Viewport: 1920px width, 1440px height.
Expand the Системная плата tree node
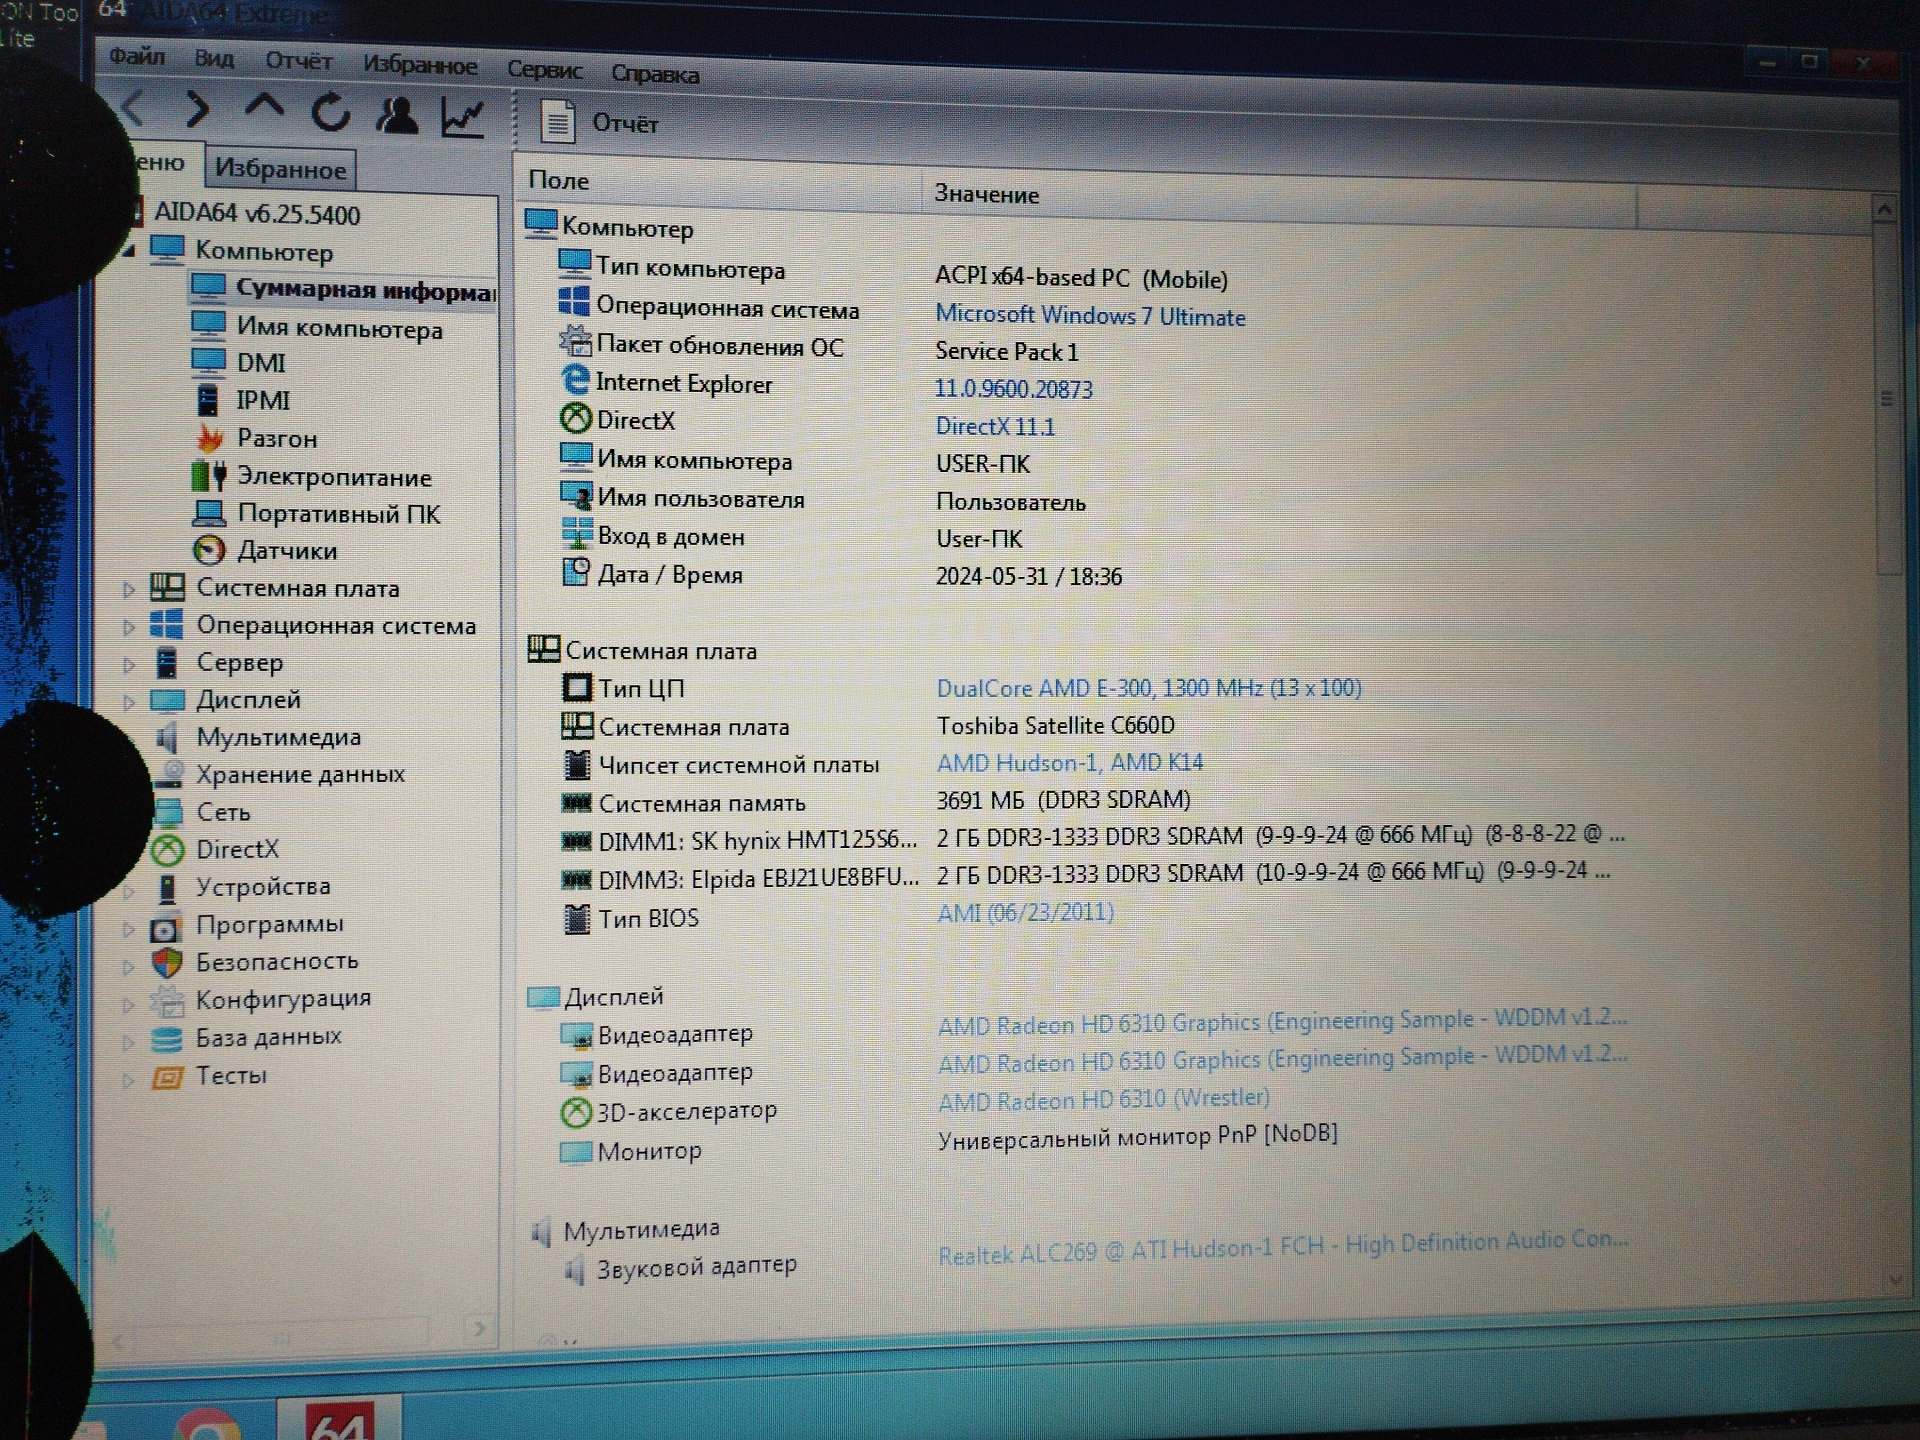click(x=128, y=589)
